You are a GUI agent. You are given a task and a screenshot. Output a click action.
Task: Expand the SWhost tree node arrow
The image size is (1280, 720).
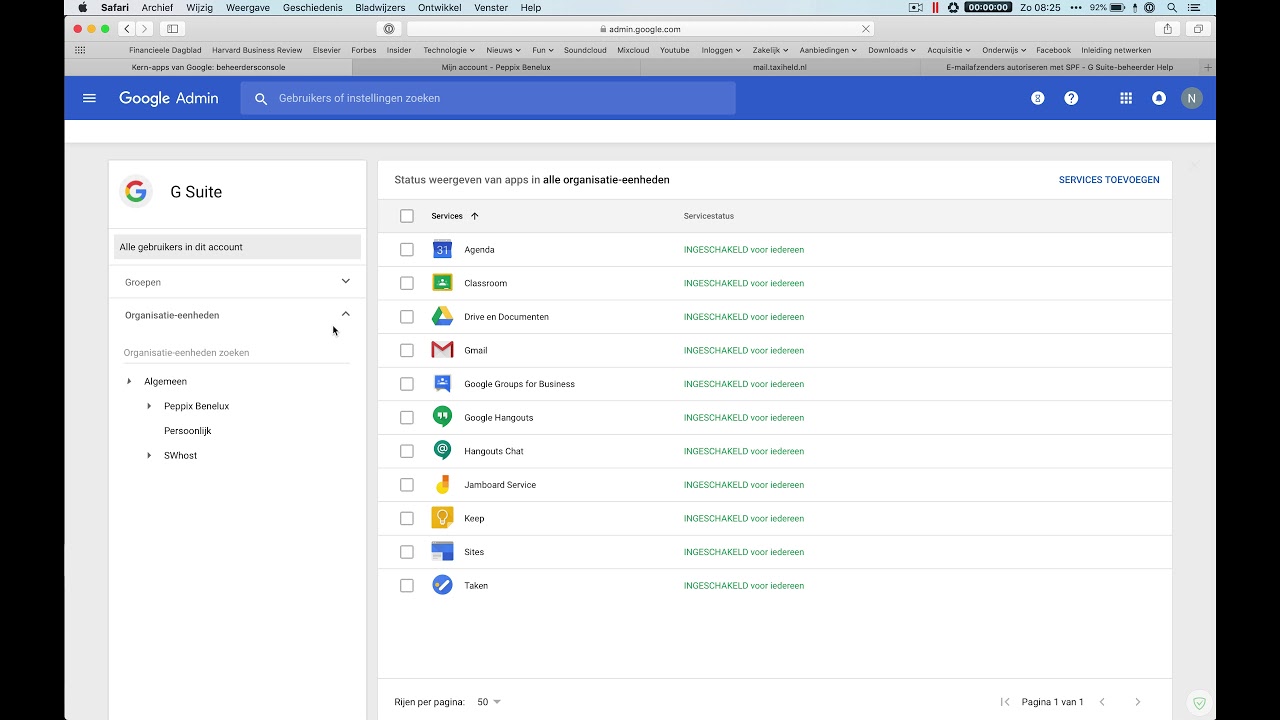[149, 455]
